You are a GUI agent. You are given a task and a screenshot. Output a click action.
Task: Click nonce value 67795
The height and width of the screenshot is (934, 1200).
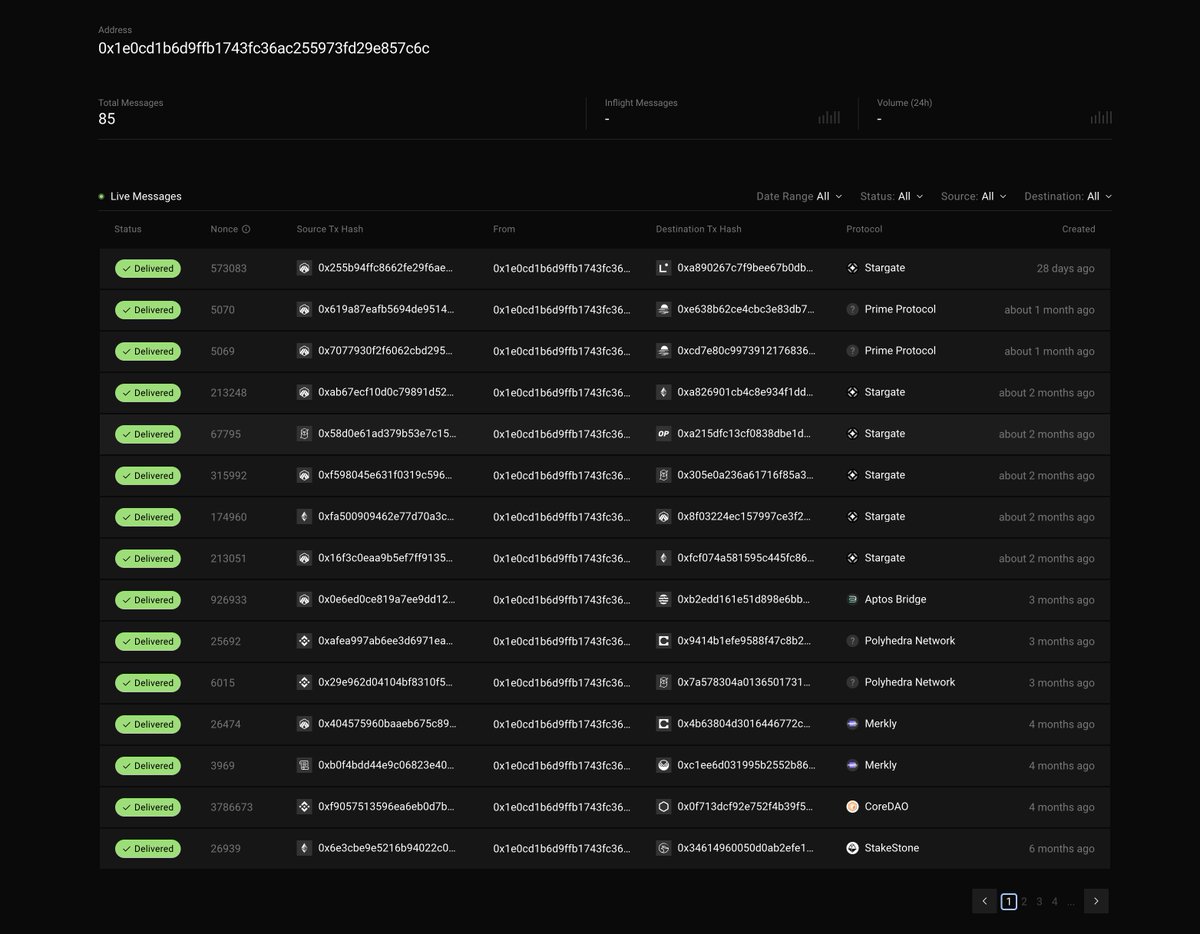[226, 434]
